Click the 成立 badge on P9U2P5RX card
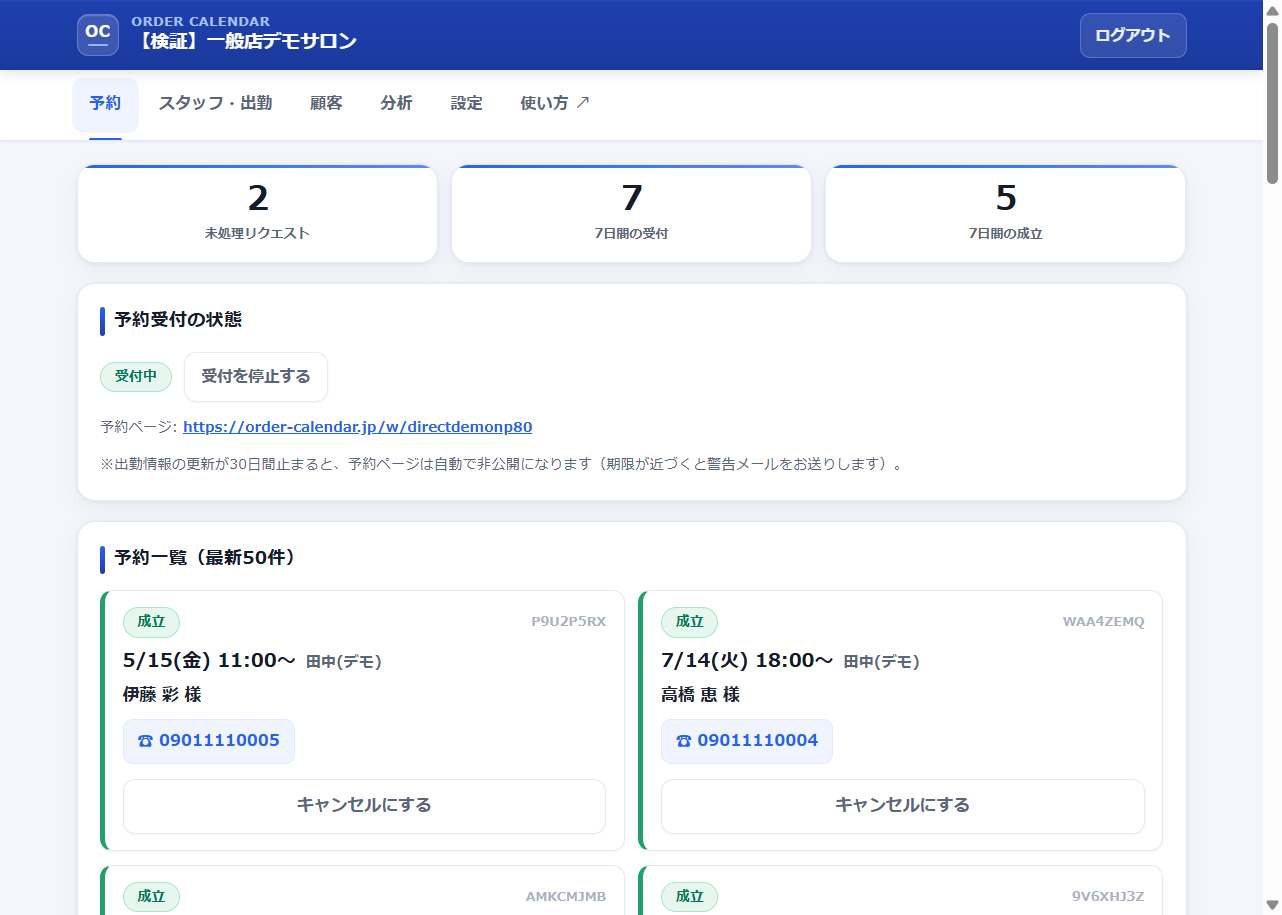This screenshot has height=915, width=1282. pos(151,622)
